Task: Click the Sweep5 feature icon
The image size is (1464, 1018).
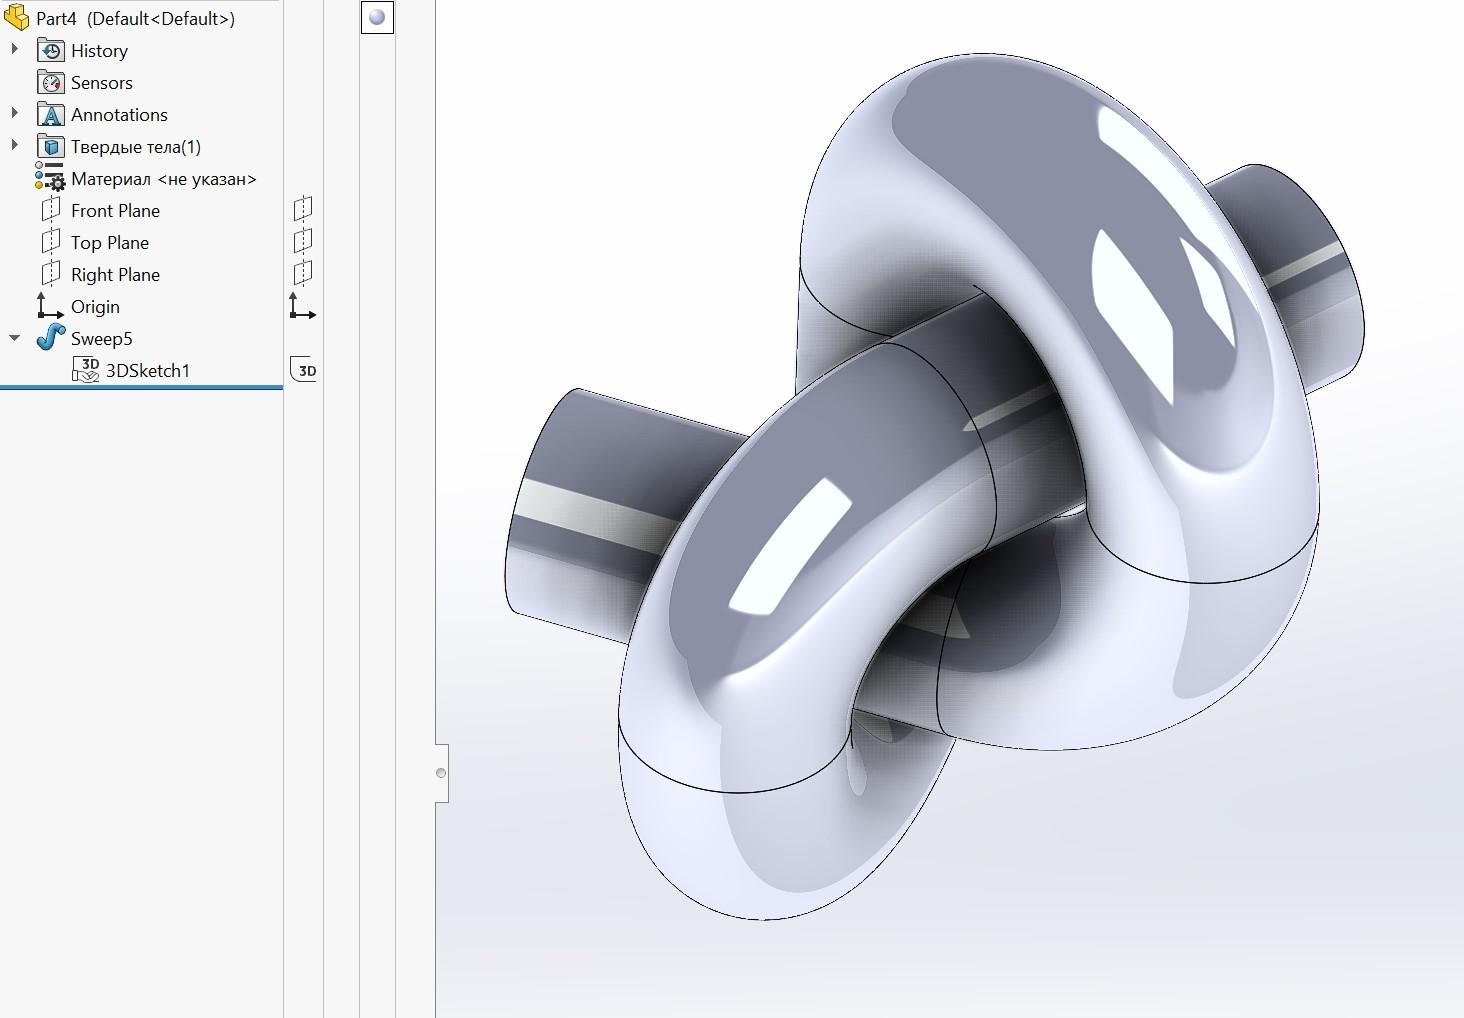Action: point(50,338)
